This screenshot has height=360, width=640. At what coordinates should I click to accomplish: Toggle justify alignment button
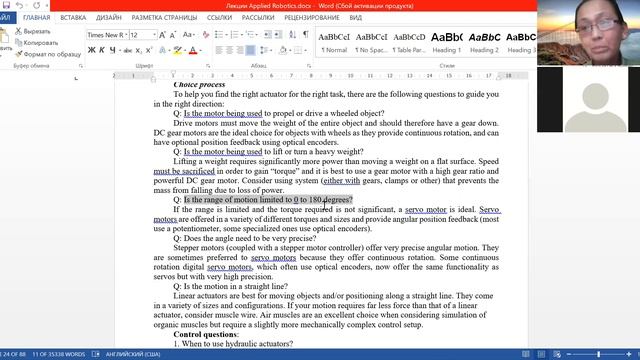(x=250, y=50)
